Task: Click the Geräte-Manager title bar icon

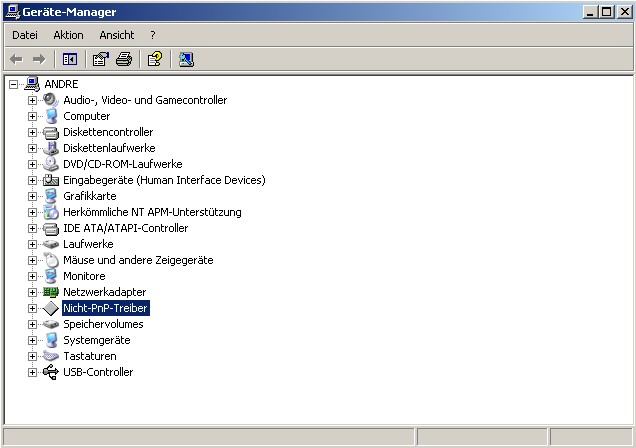Action: point(13,11)
